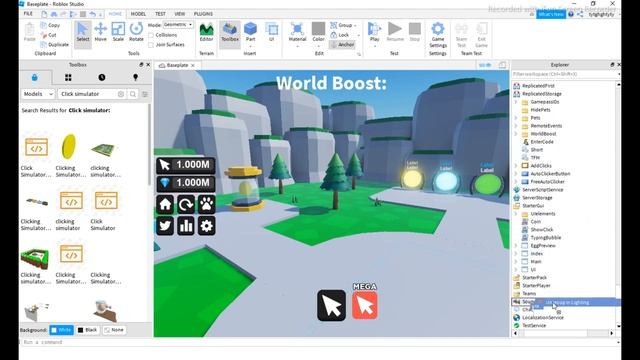Switch to the MODEL ribbon tab
The image size is (640, 360).
tap(138, 14)
